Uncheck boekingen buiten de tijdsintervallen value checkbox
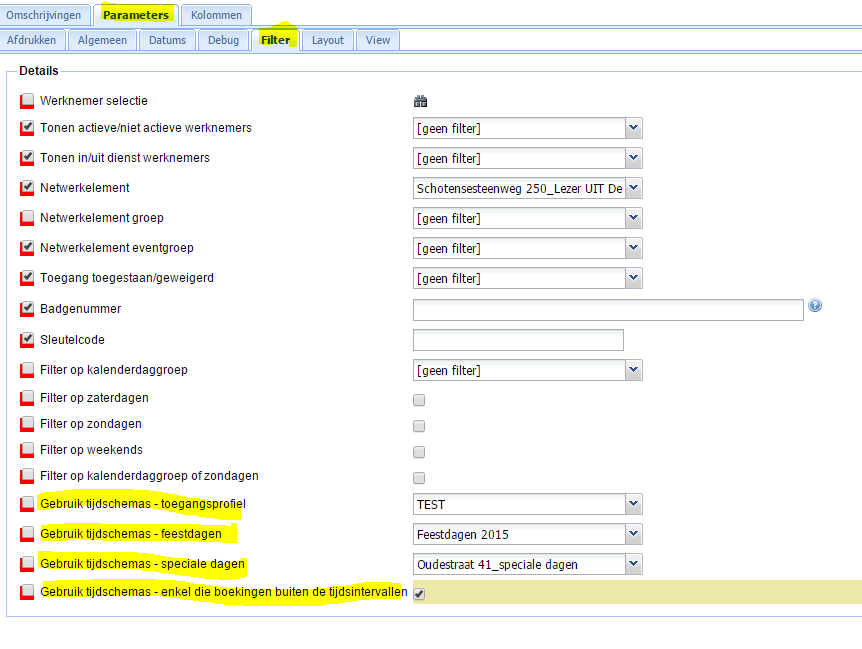Screen dimensions: 862x649 click(x=419, y=594)
